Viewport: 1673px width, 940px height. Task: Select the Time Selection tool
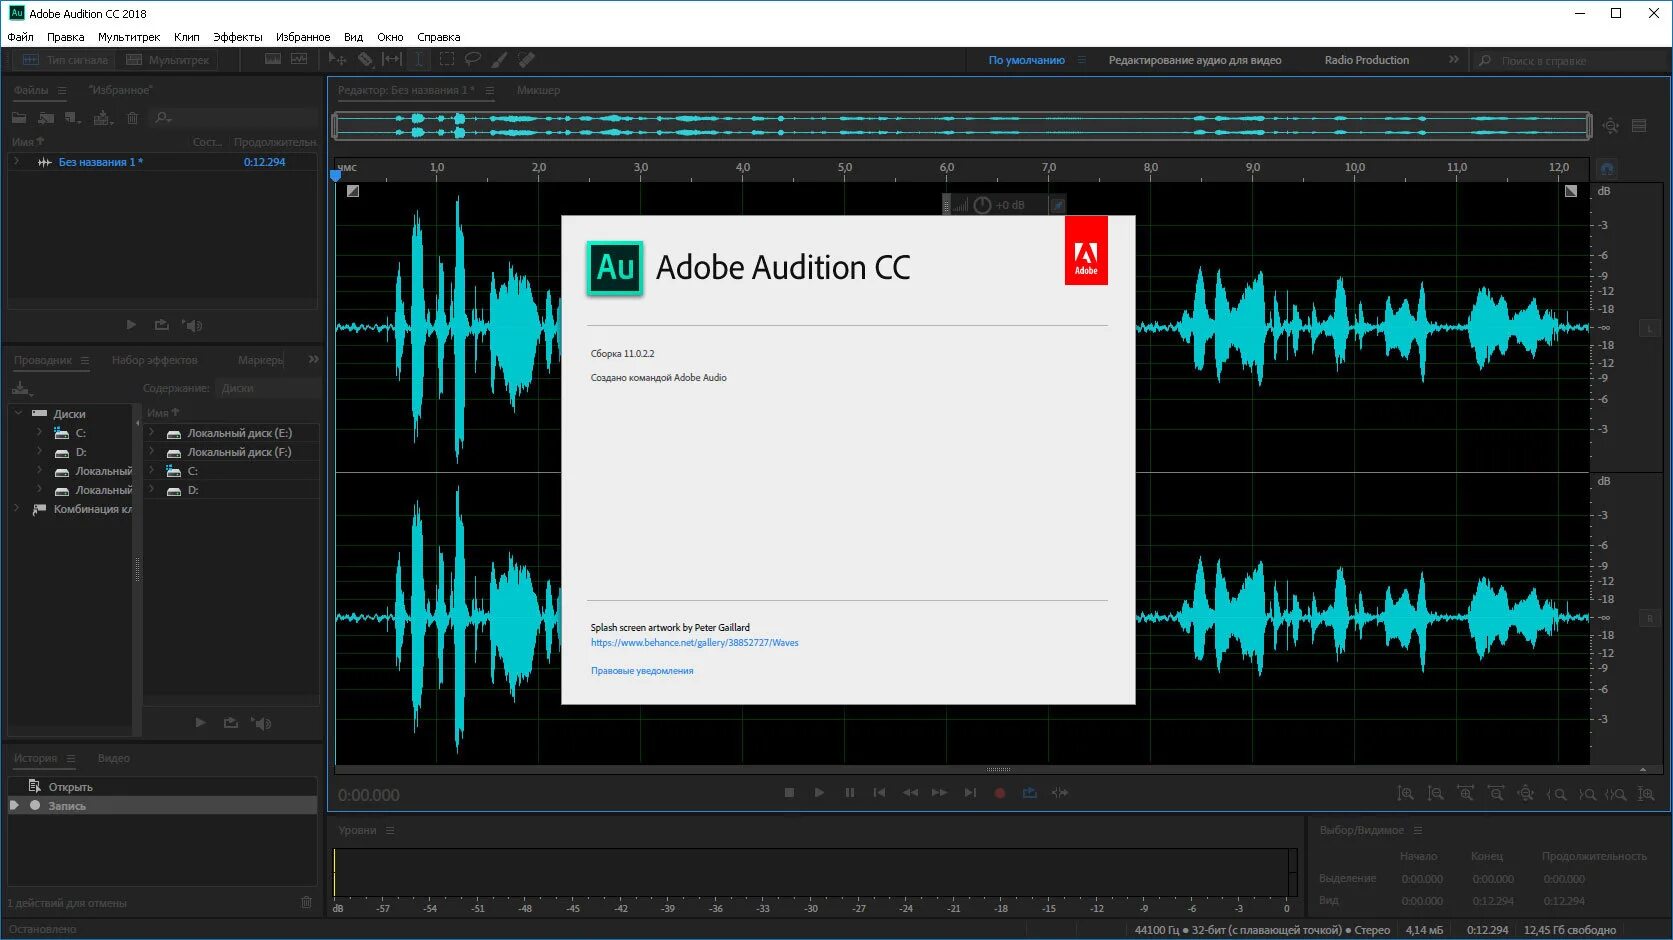tap(419, 60)
